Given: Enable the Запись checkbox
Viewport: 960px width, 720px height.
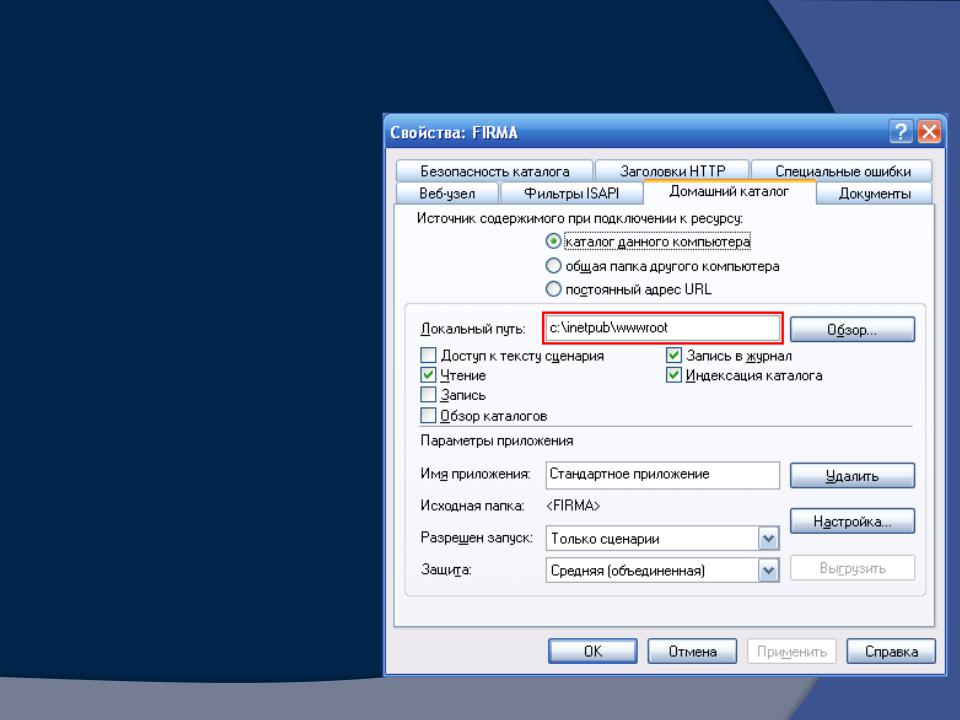Looking at the screenshot, I should coord(429,395).
